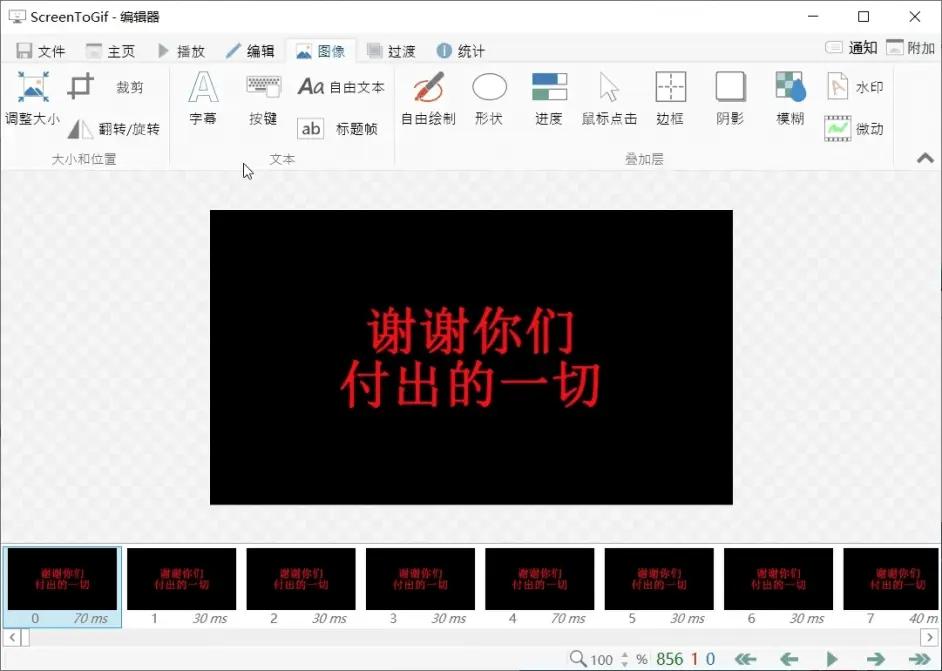942x671 pixels.
Task: Select frame 5 thumbnail
Action: tap(659, 587)
